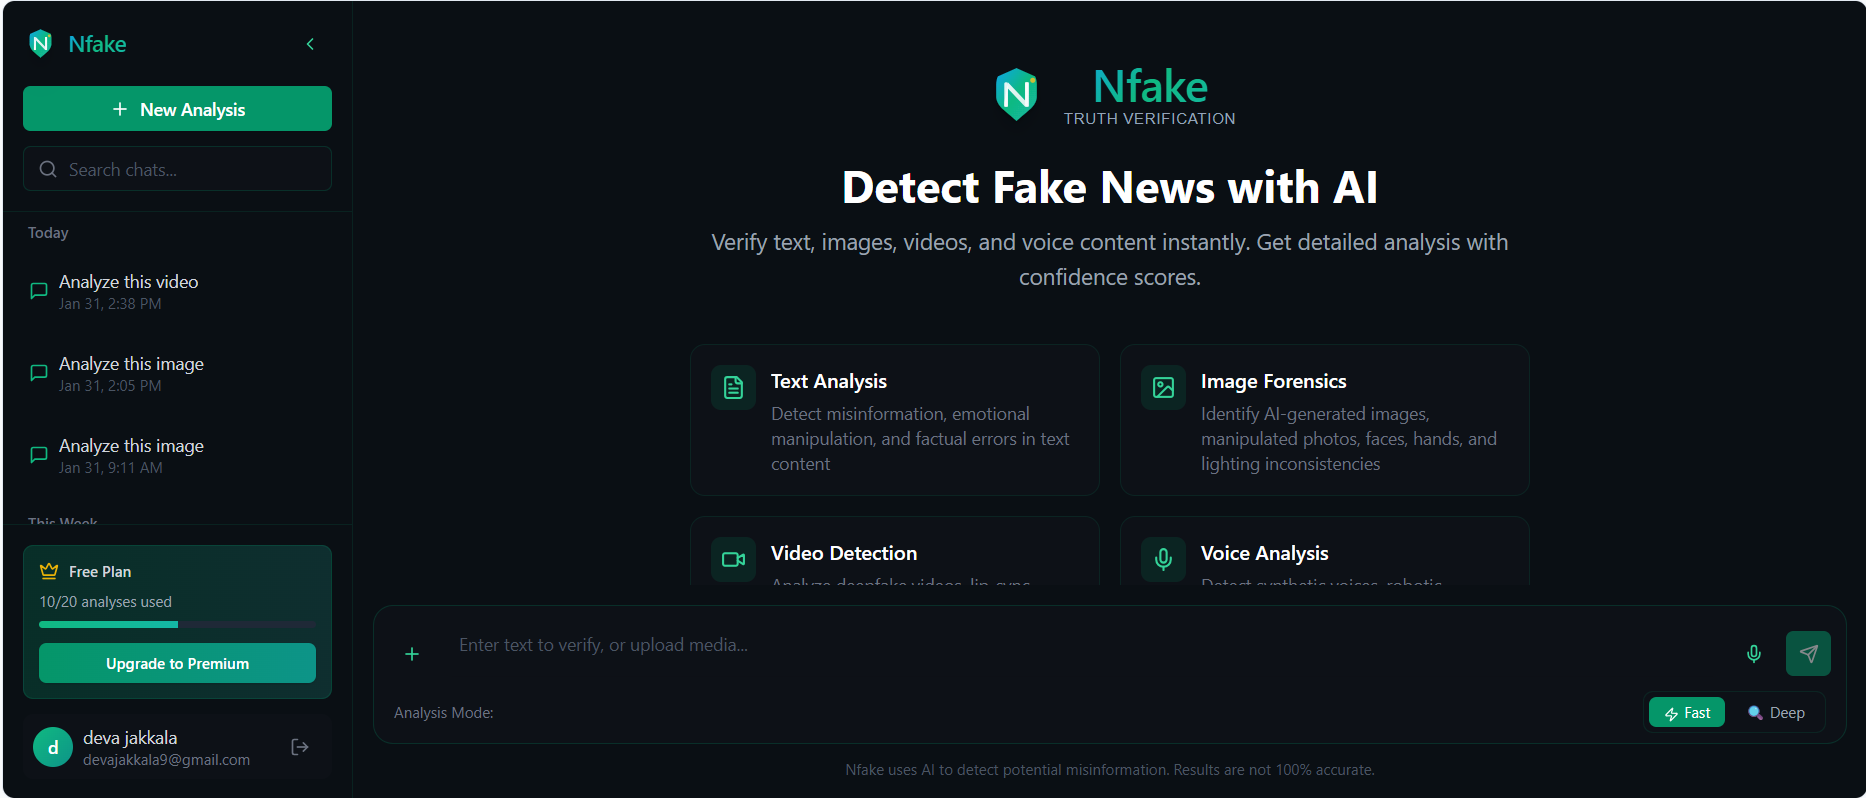Click the Voice Analysis microphone icon

pyautogui.click(x=1163, y=559)
